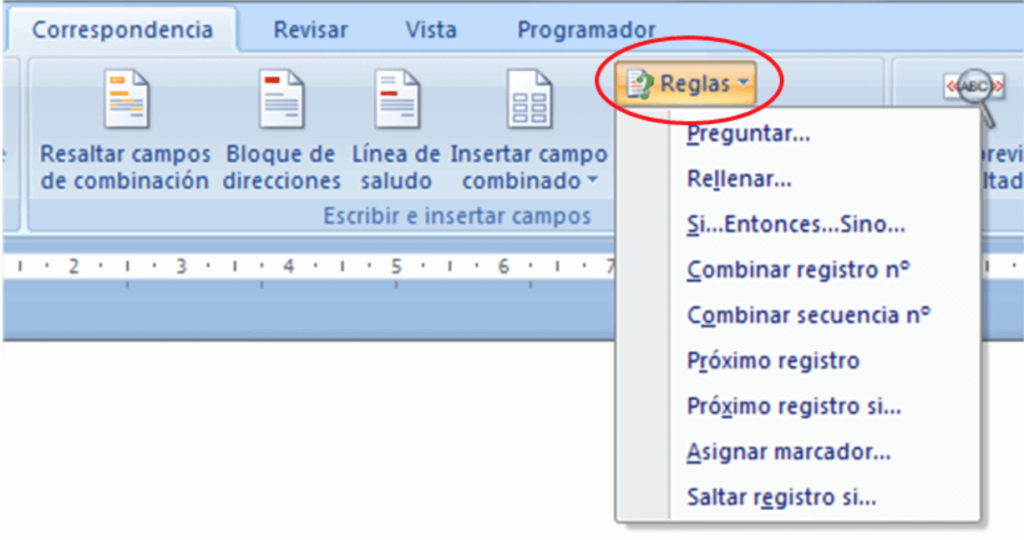Switch to the Correspondencia tab
Image resolution: width=1024 pixels, height=540 pixels.
coord(122,30)
